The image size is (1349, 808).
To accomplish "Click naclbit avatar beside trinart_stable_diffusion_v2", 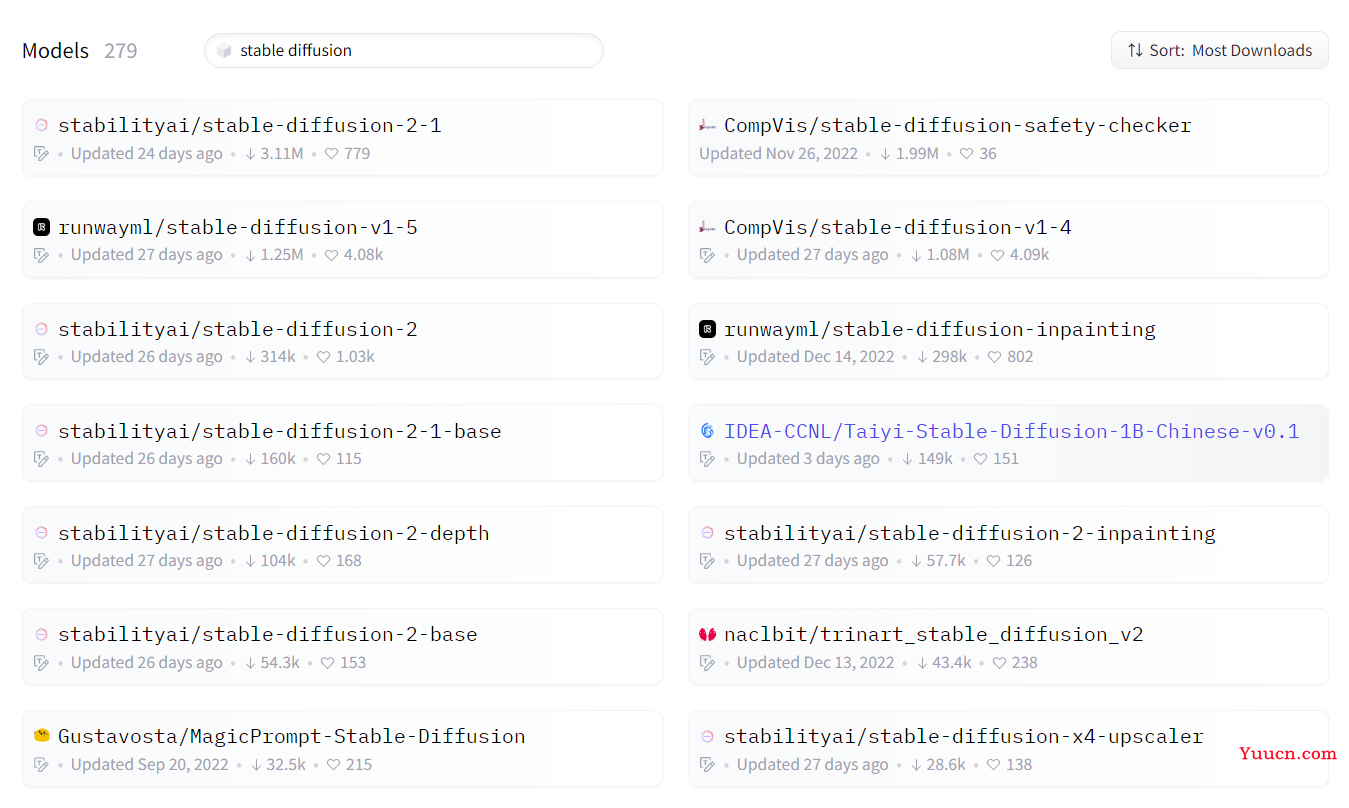I will click(707, 634).
